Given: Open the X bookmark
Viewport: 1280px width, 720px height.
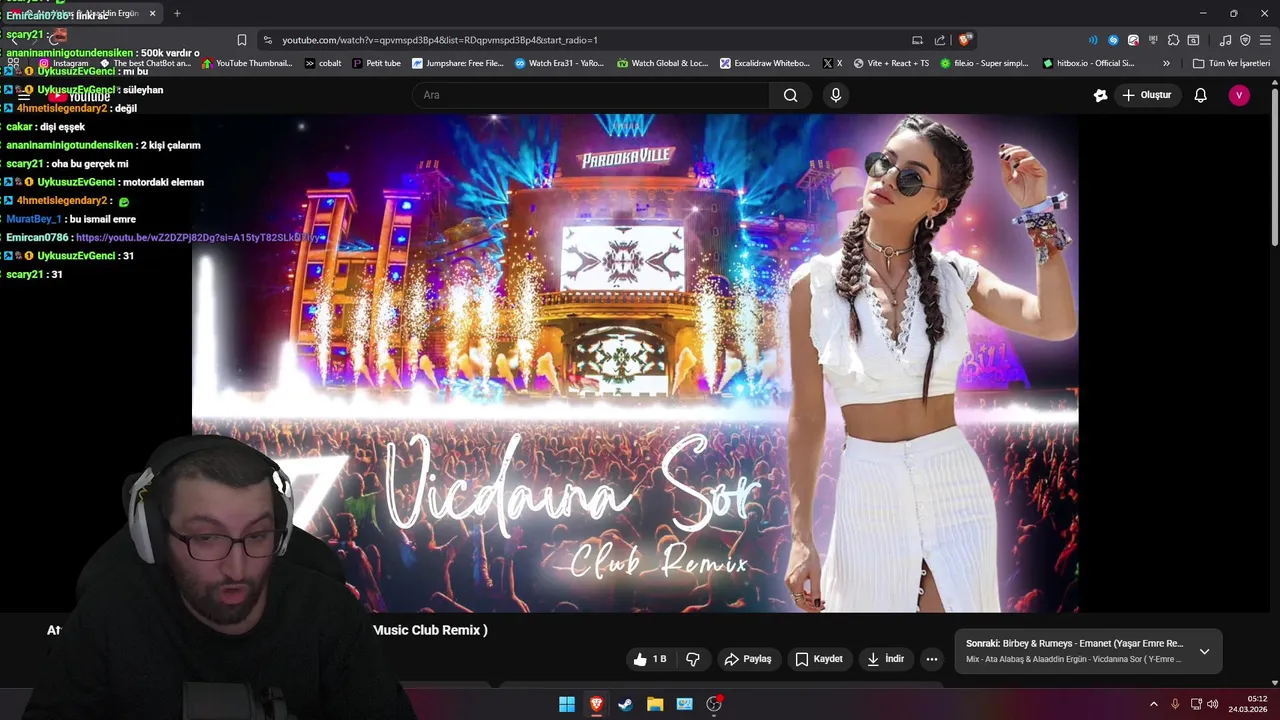Looking at the screenshot, I should 832,63.
